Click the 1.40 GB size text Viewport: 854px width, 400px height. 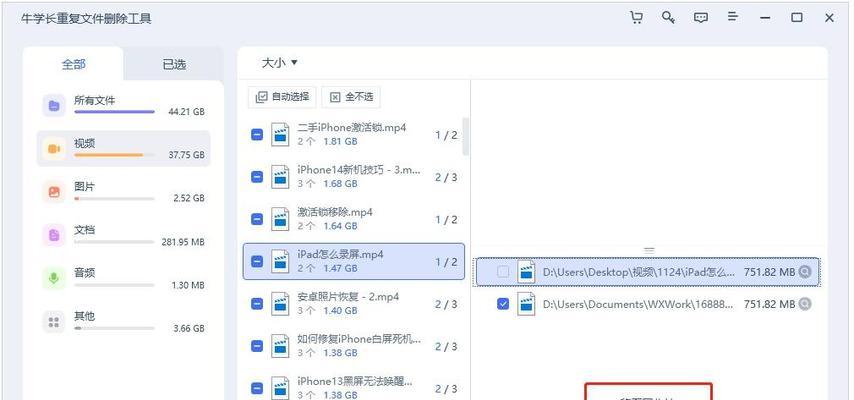click(x=340, y=311)
